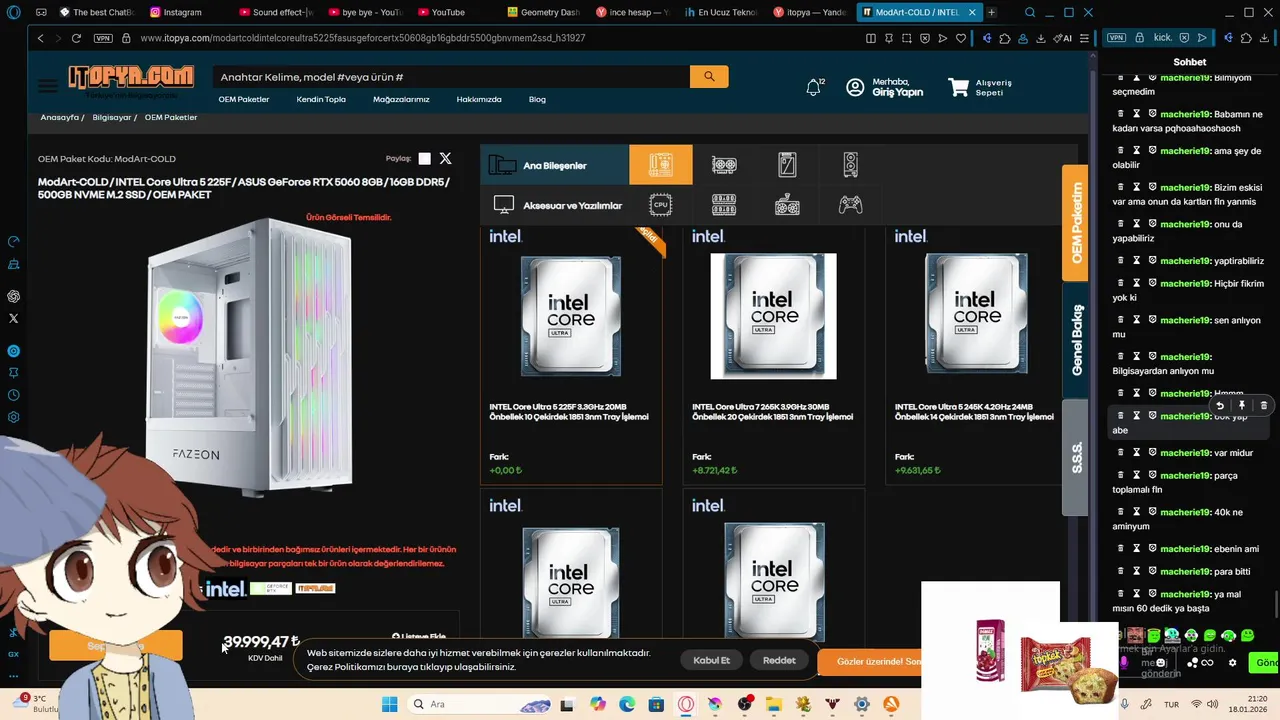This screenshot has height=720, width=1280.
Task: Click the Gönder chat send button
Action: (1266, 663)
